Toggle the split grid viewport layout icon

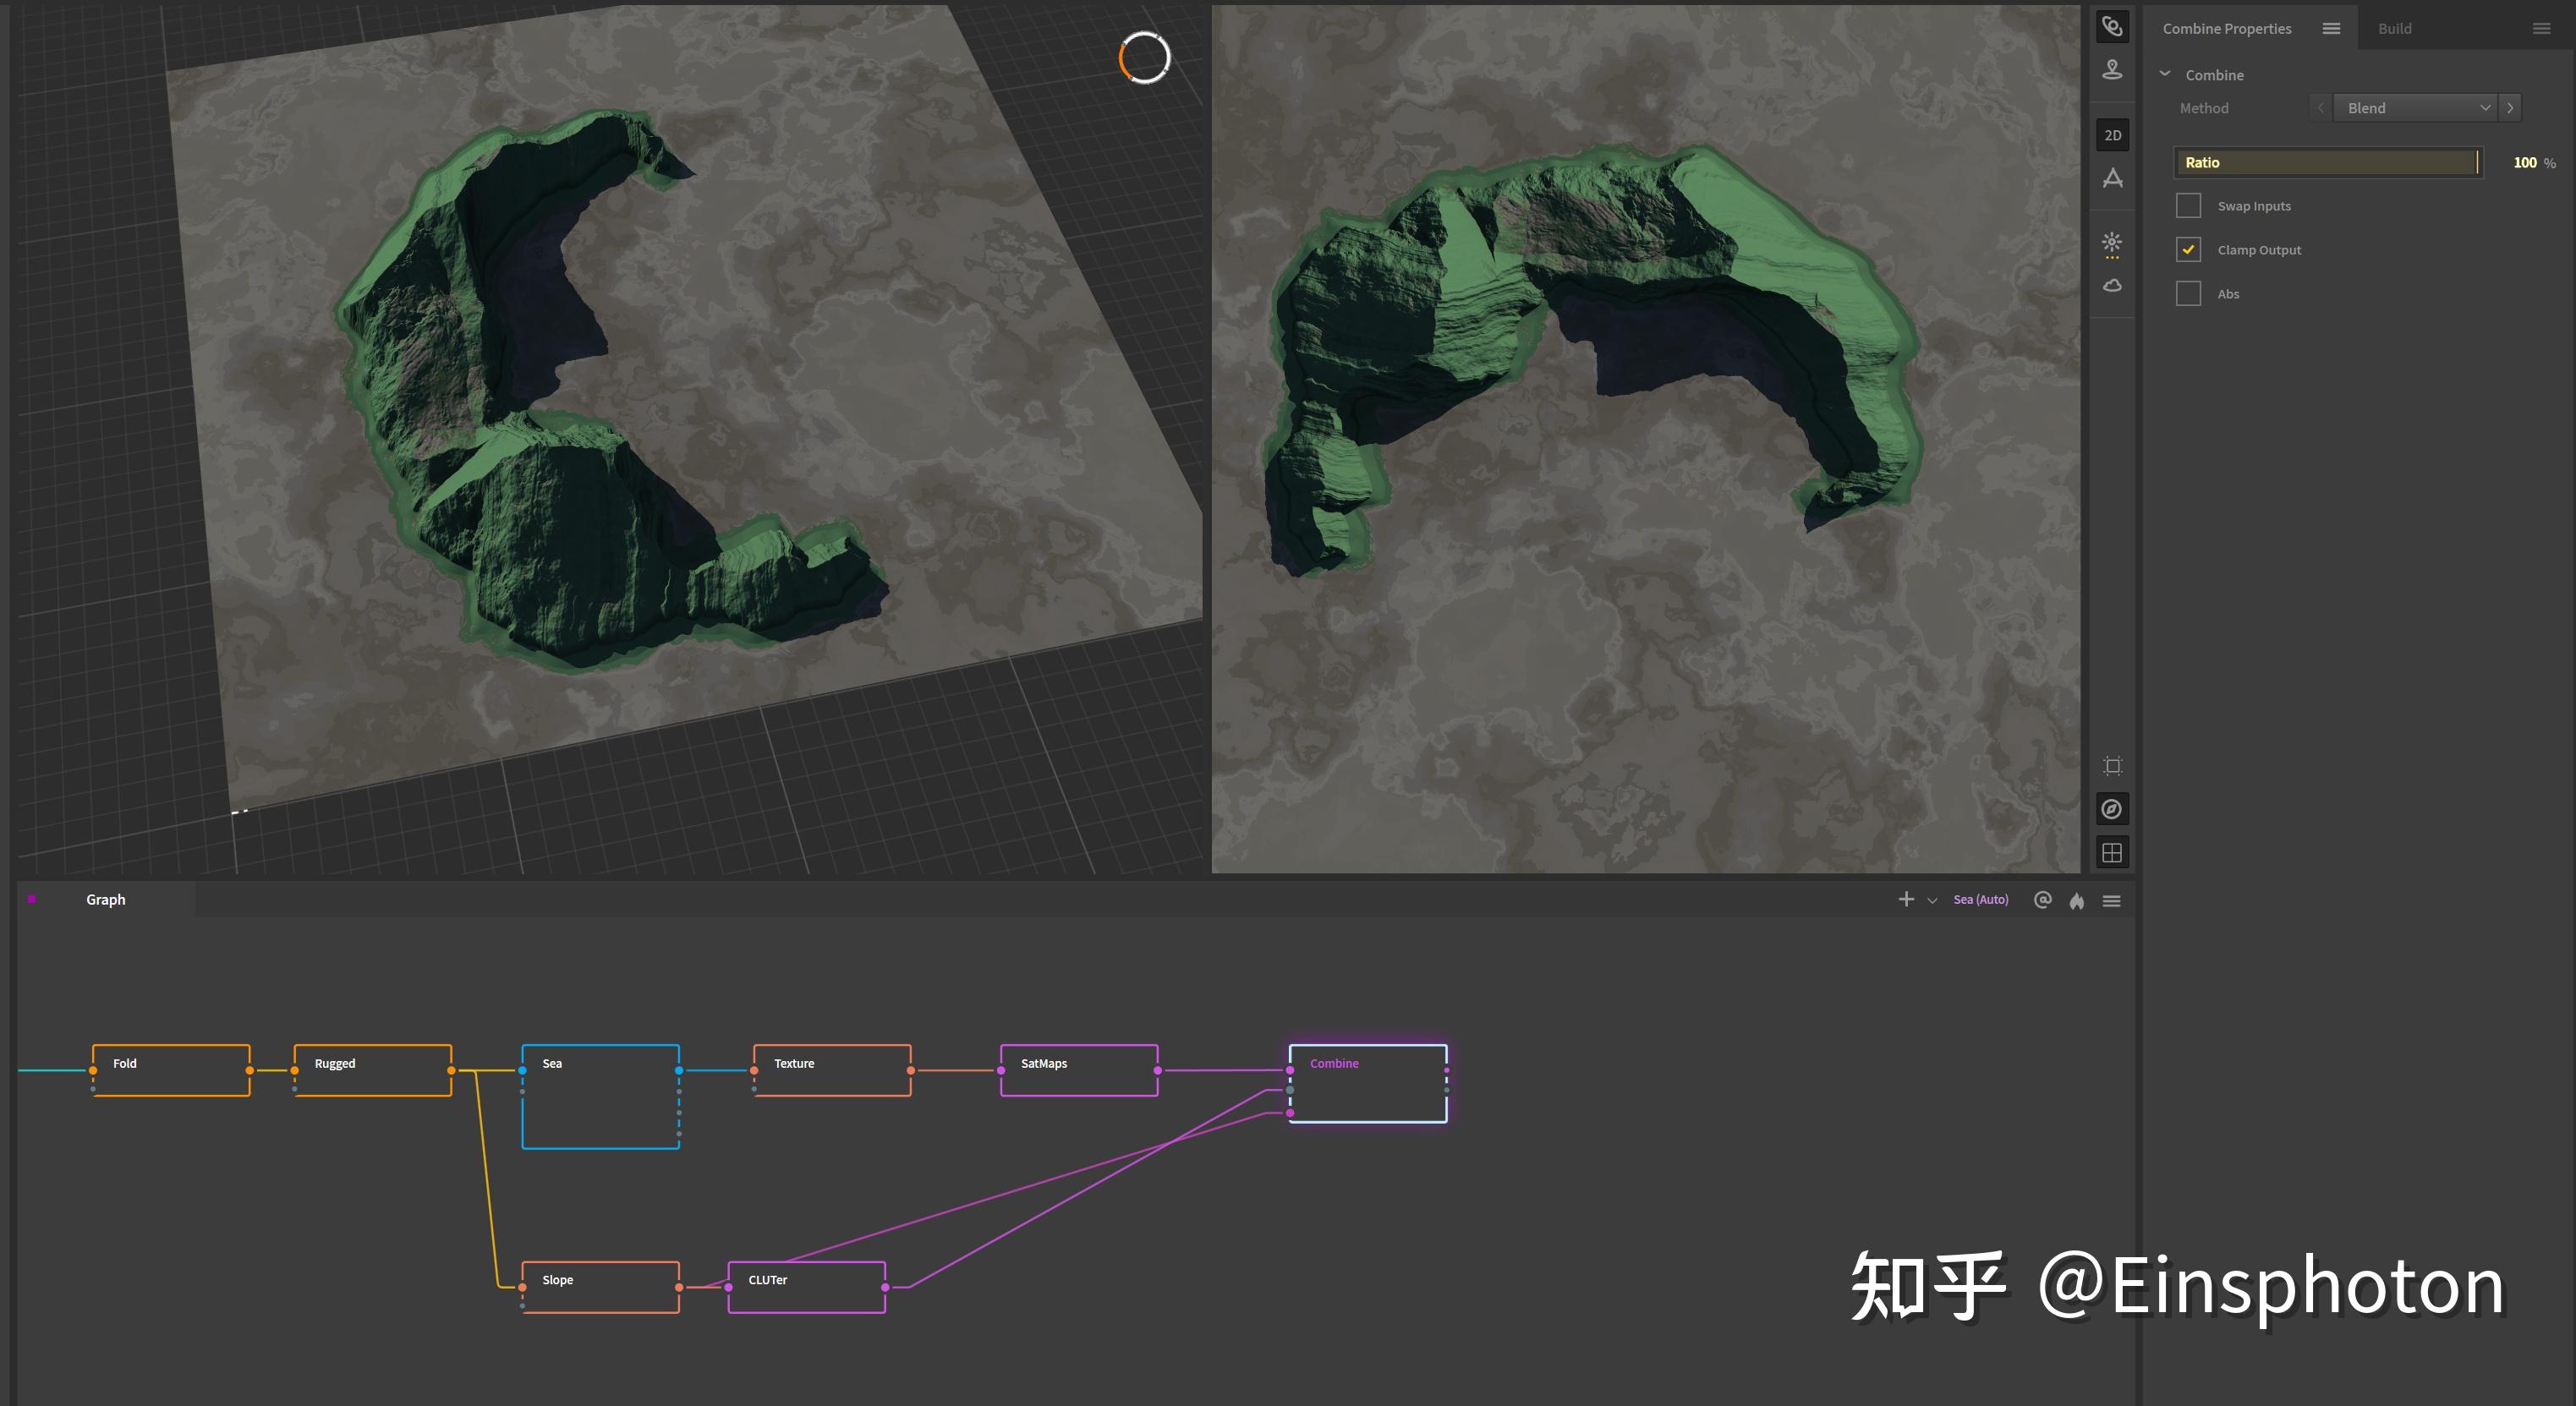[2111, 853]
